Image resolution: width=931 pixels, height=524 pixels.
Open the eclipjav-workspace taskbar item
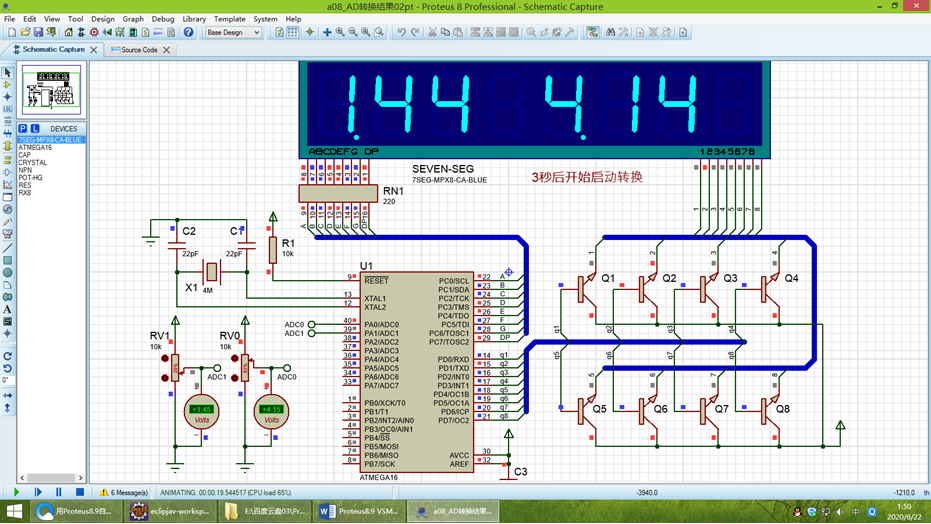click(170, 511)
